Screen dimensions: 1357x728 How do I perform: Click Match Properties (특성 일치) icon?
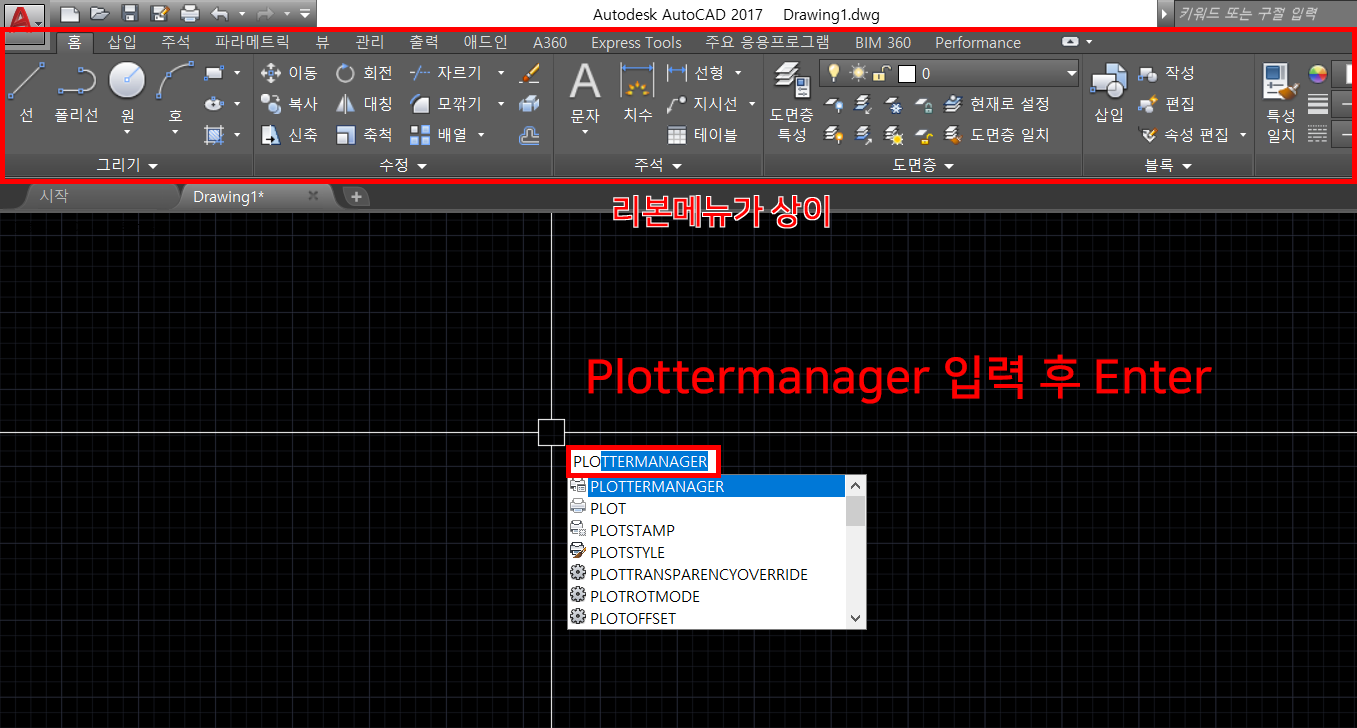click(1281, 102)
